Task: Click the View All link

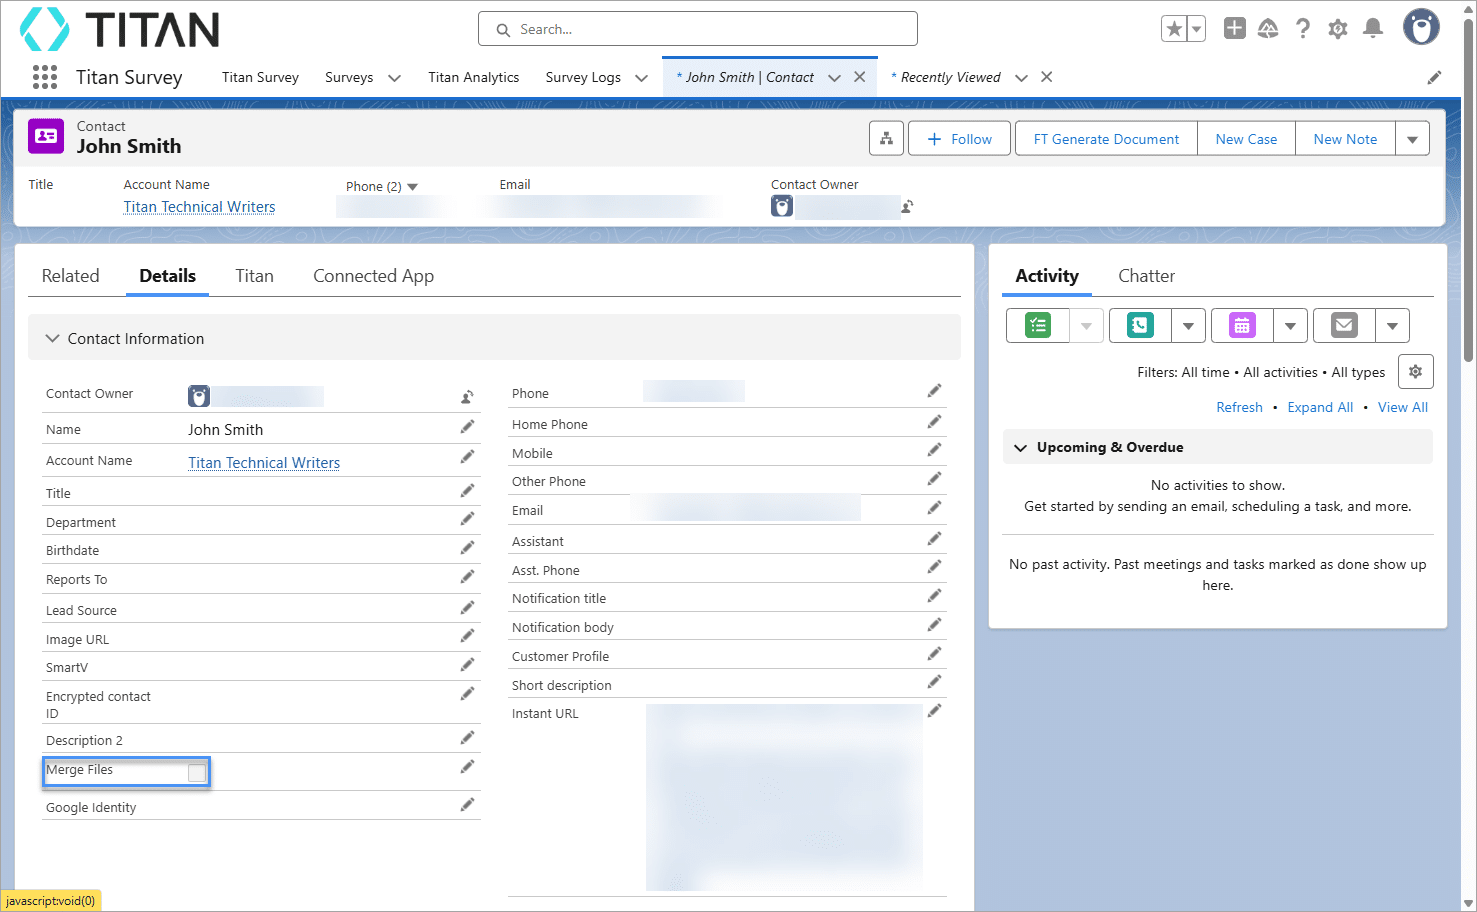Action: (1403, 407)
